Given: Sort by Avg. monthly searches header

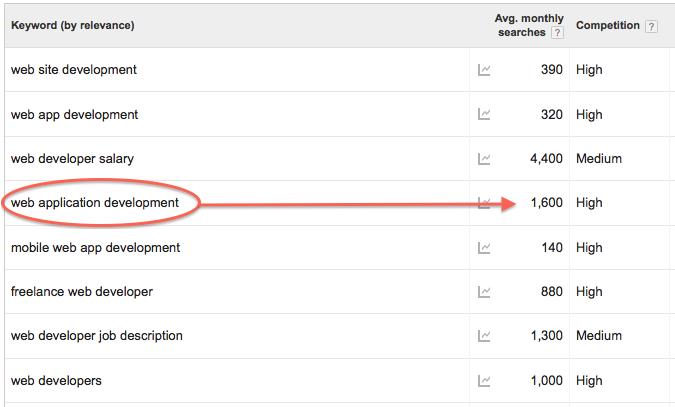Looking at the screenshot, I should (529, 25).
